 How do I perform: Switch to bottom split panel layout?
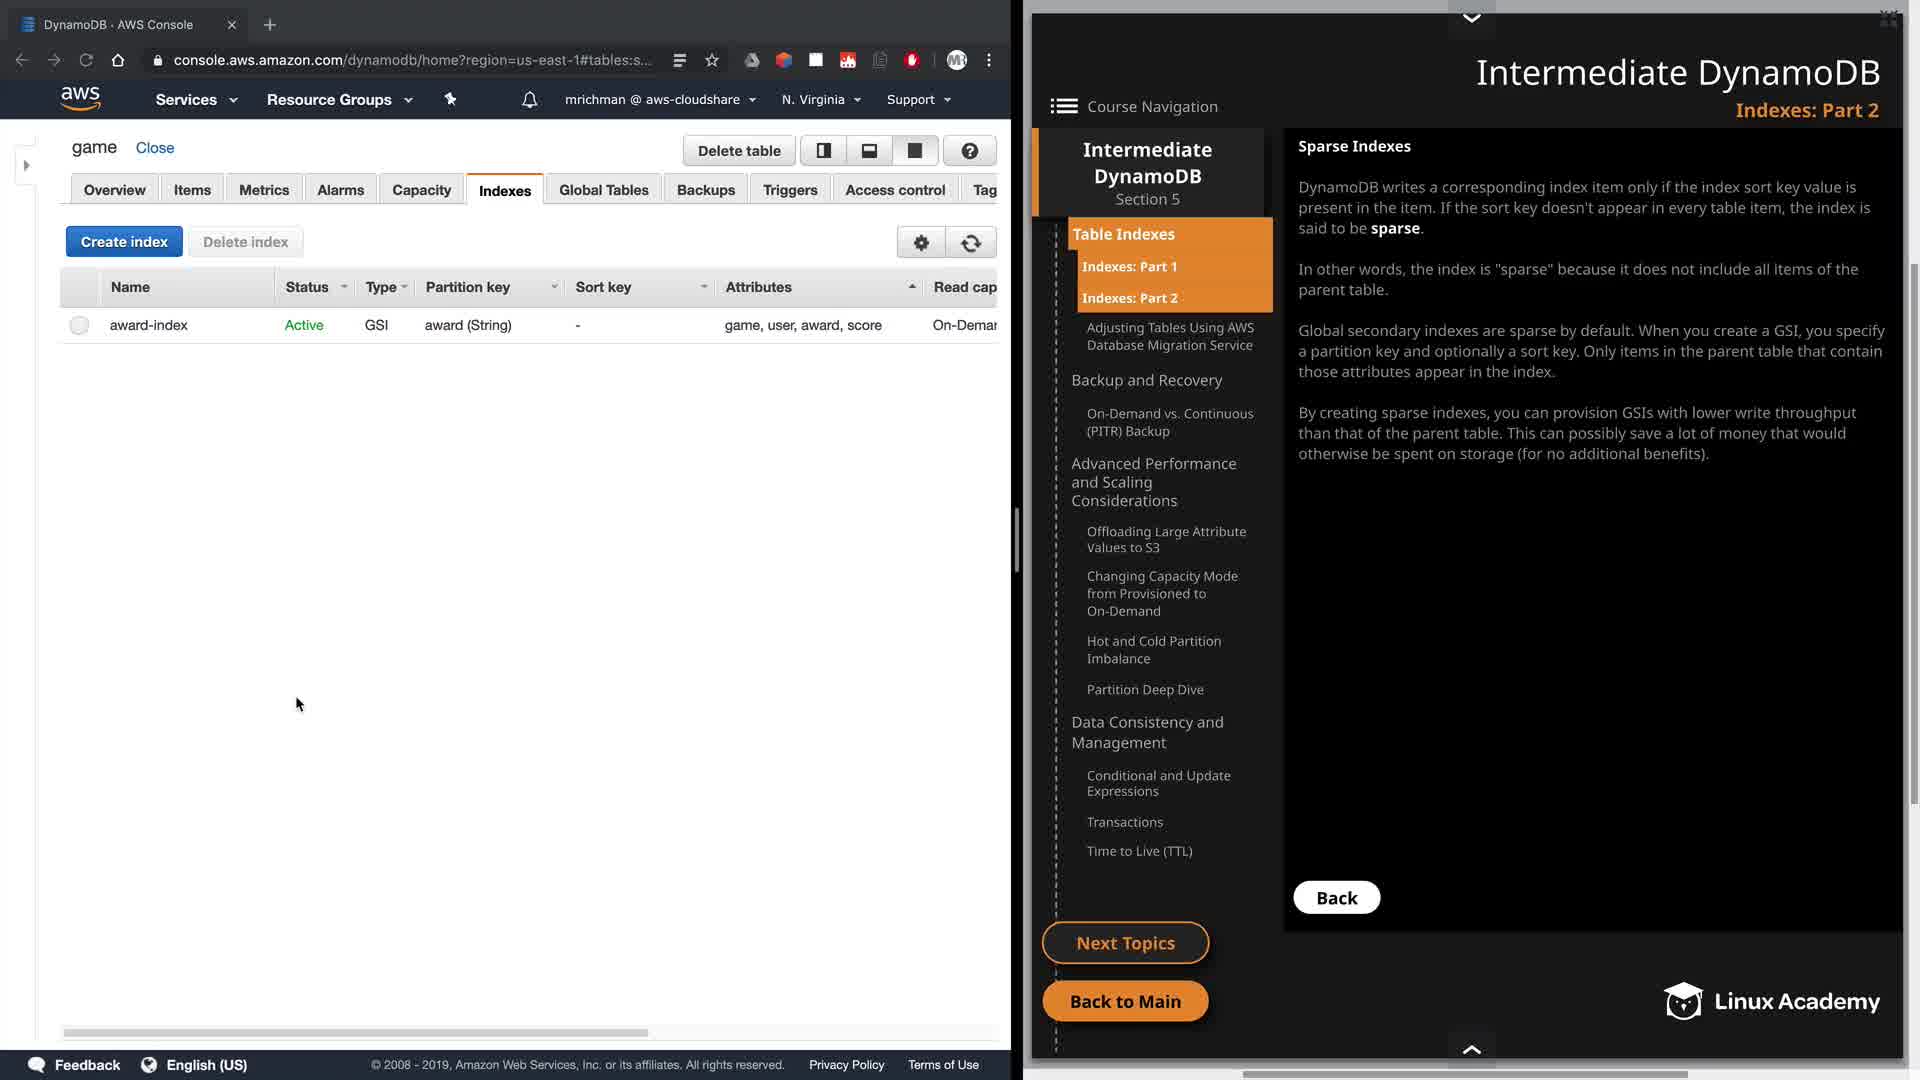pos(869,151)
